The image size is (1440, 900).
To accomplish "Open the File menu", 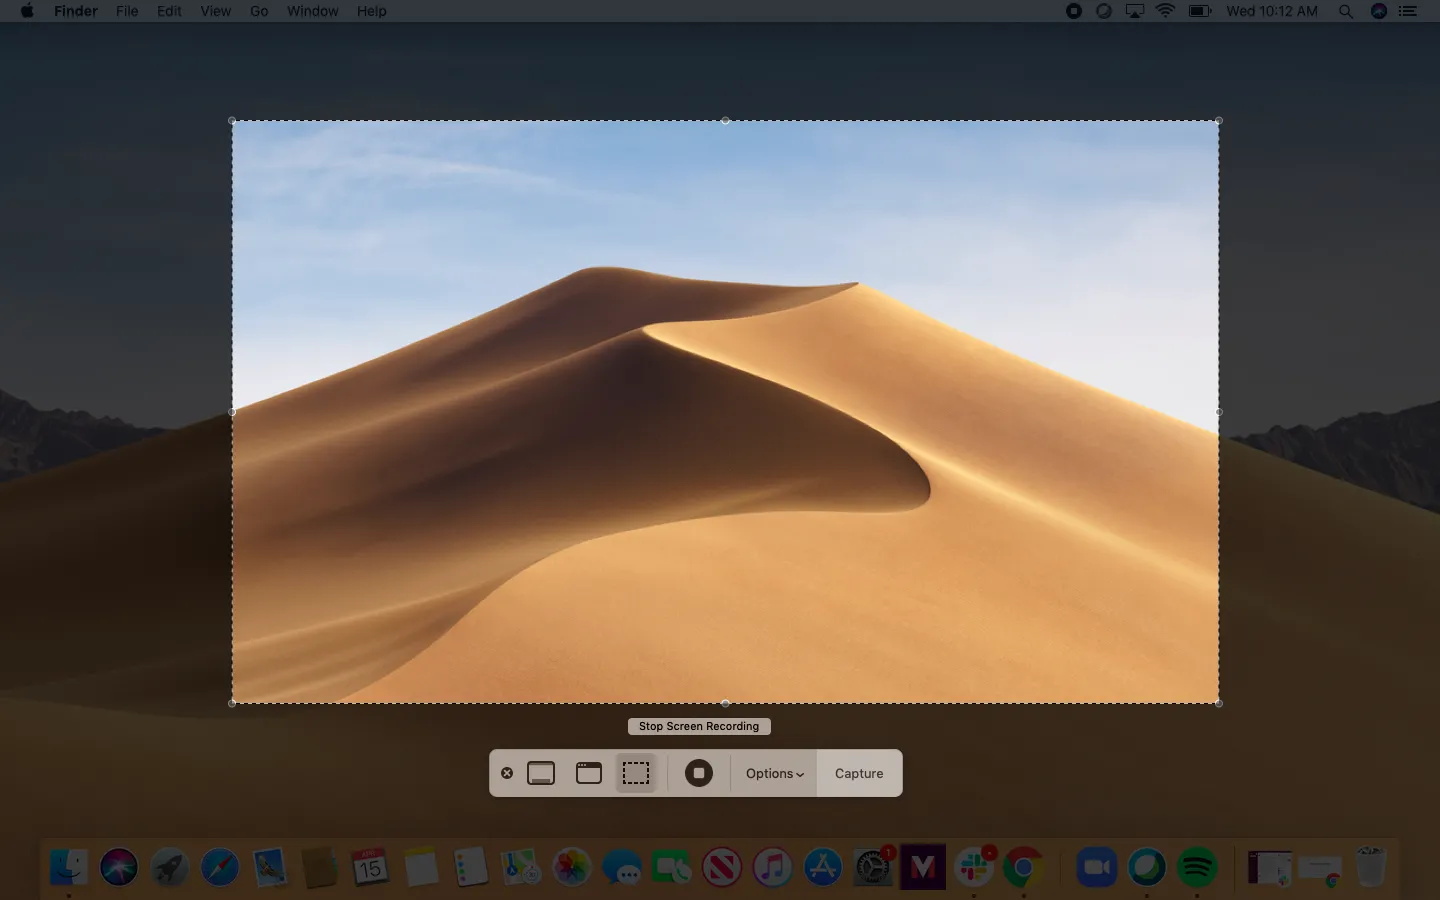I will (x=127, y=11).
